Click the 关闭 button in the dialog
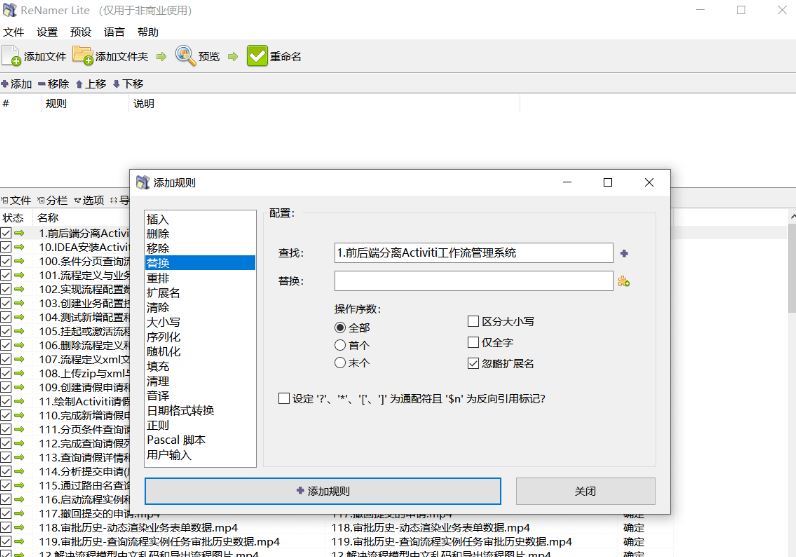Viewport: 796px width, 557px height. click(x=585, y=491)
